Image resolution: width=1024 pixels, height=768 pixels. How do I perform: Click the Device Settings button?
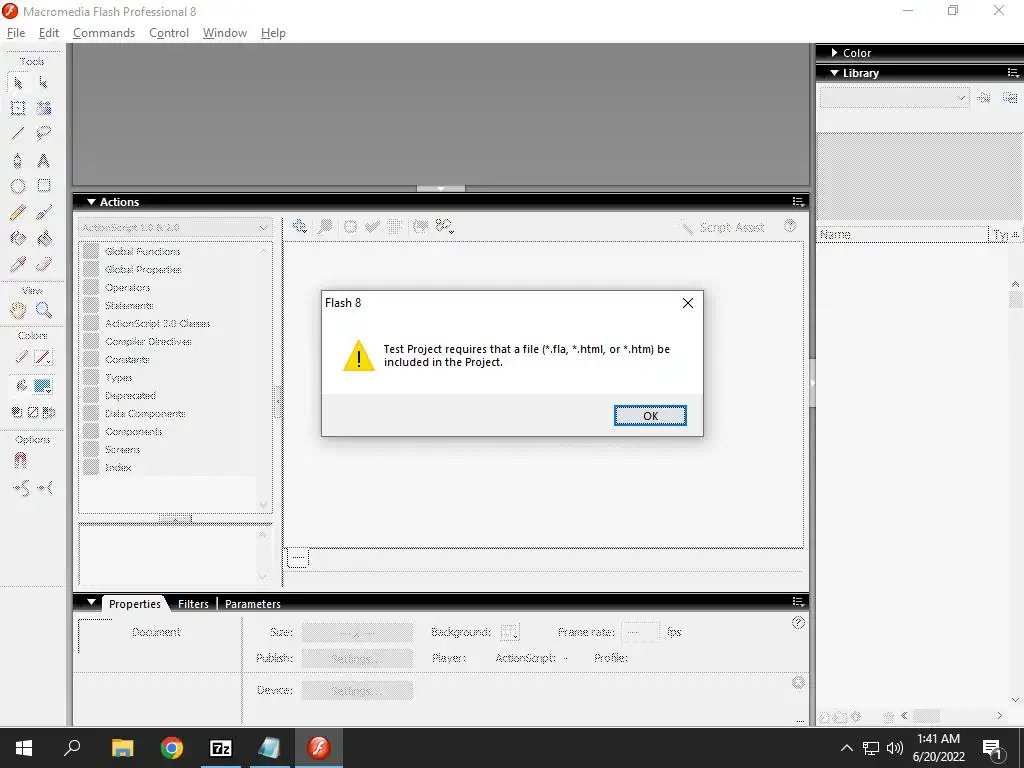(x=357, y=690)
